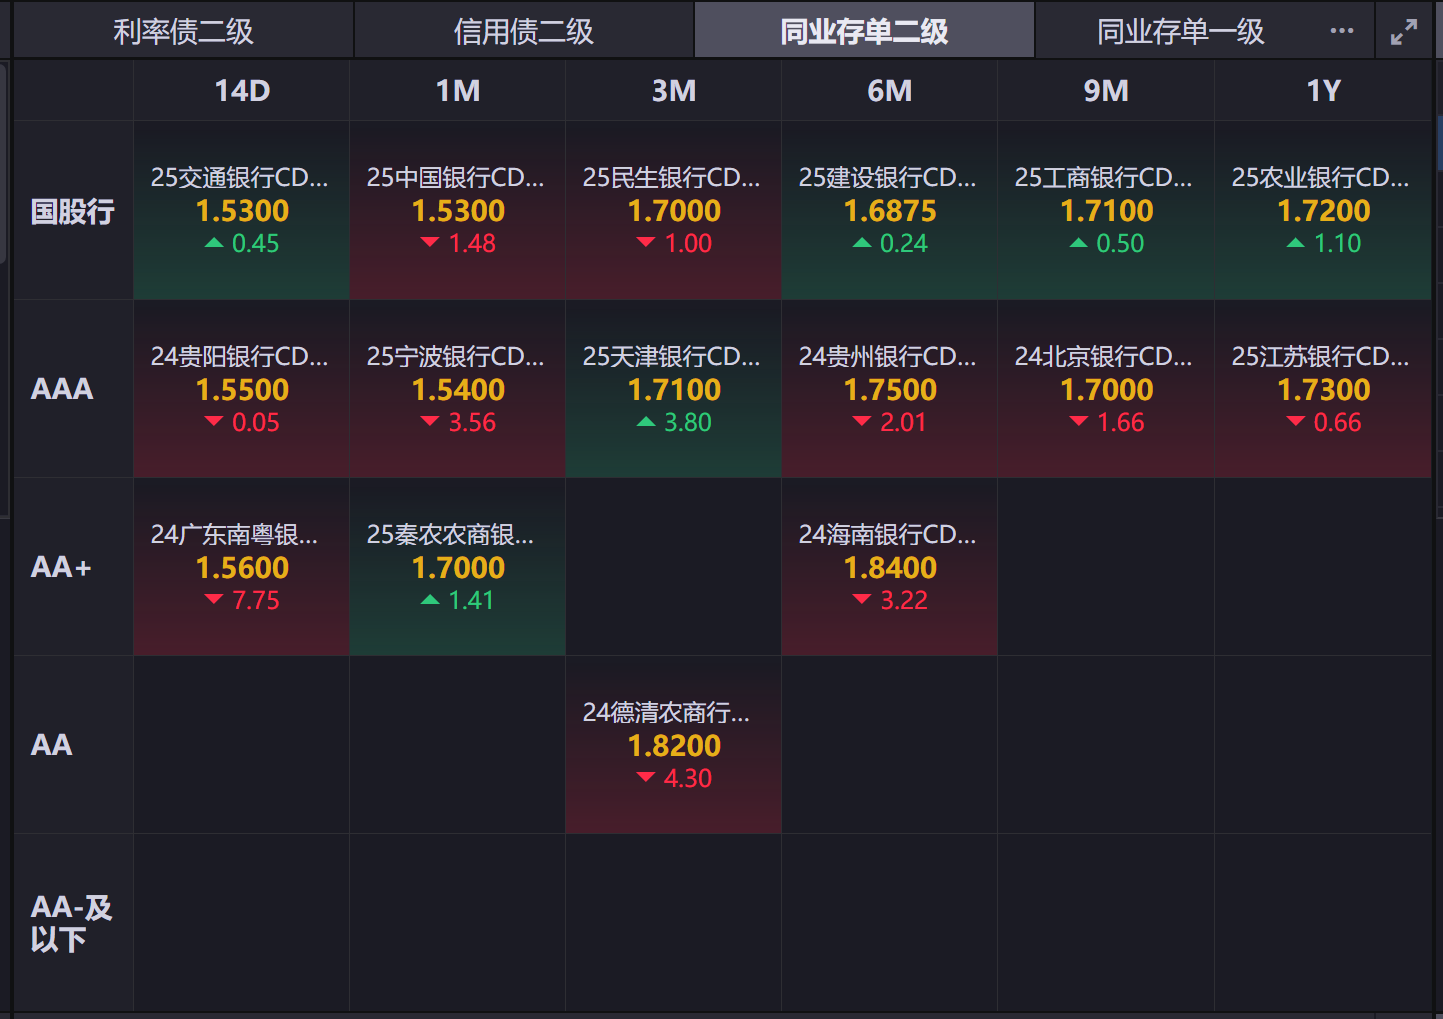Open the 24北京银行CD cell
The image size is (1443, 1019).
click(1106, 389)
